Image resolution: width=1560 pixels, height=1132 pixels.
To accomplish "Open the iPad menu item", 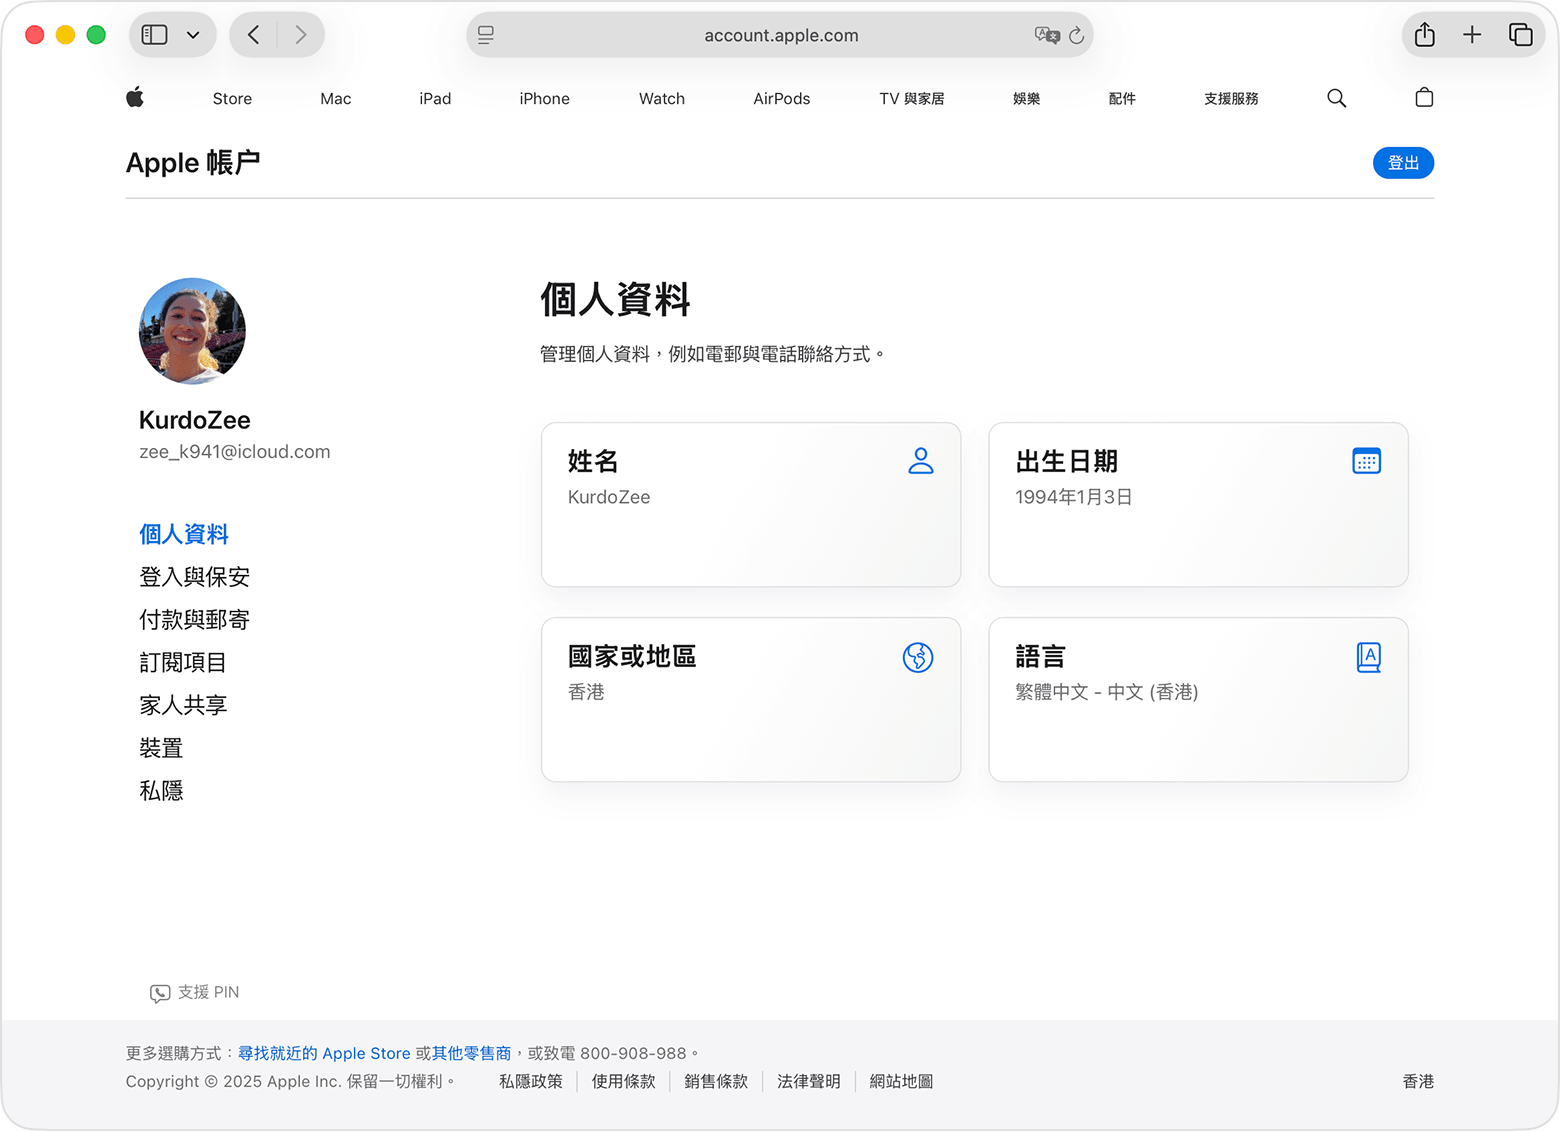I will click(435, 98).
